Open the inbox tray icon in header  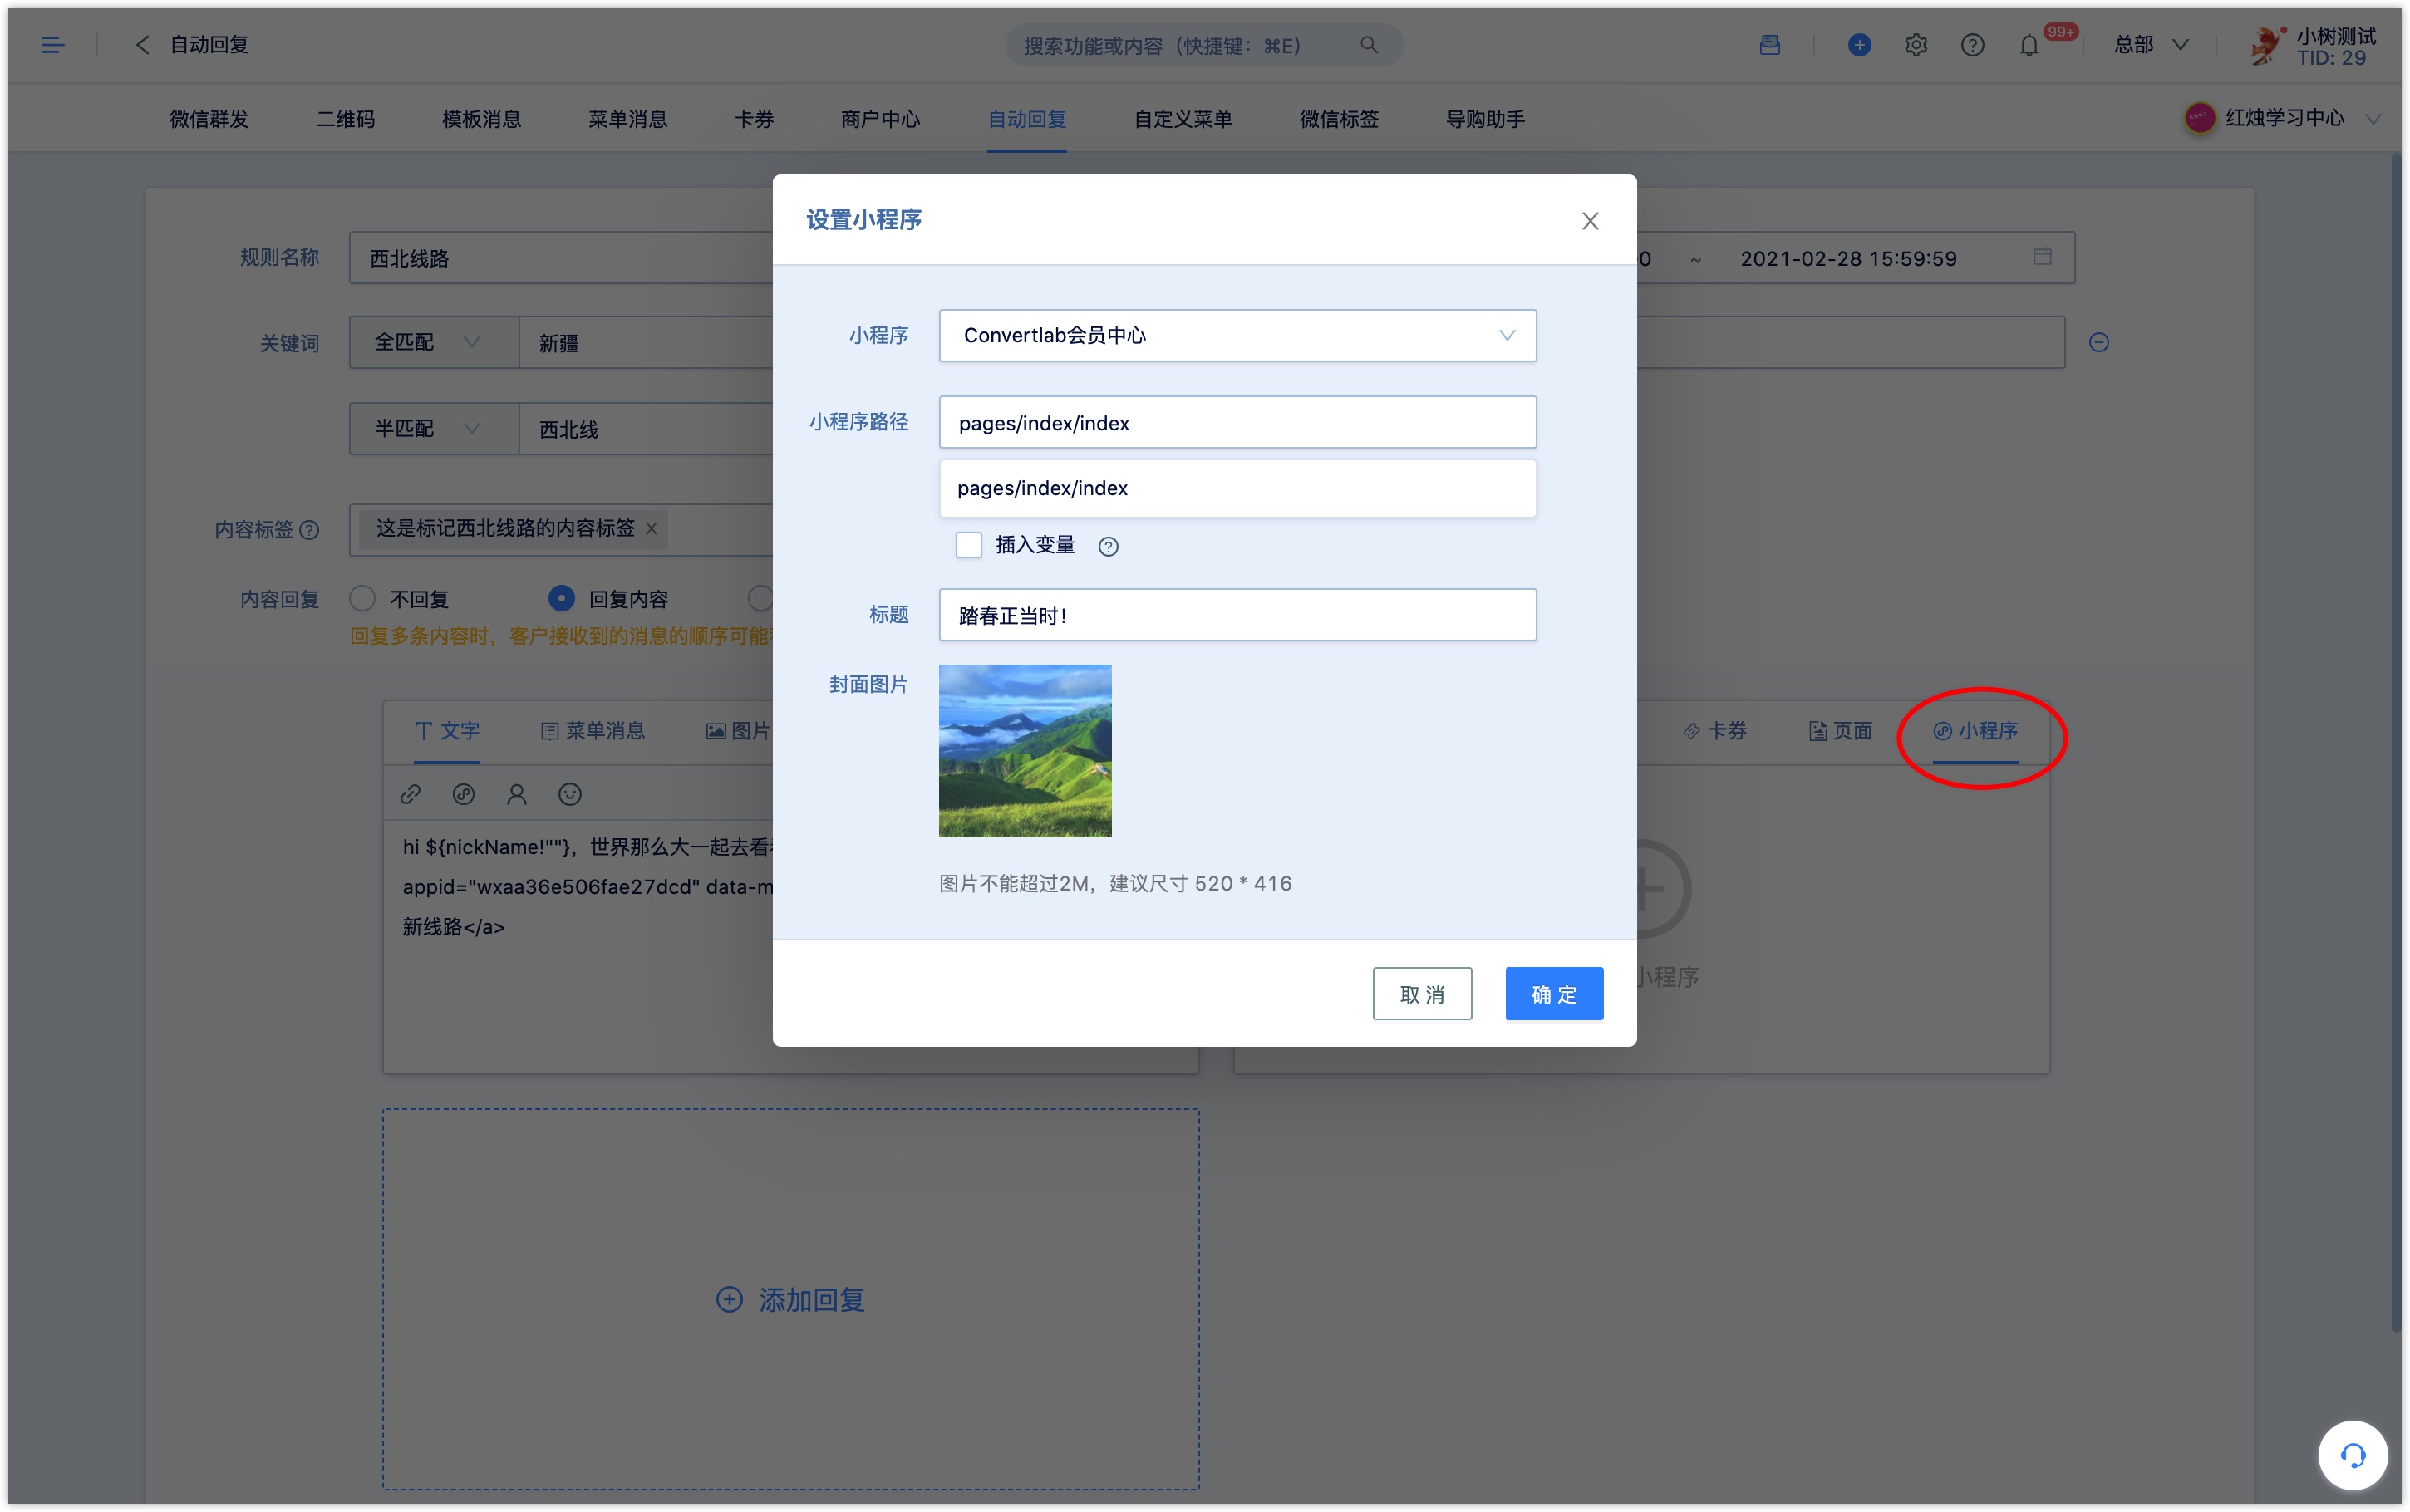1769,45
